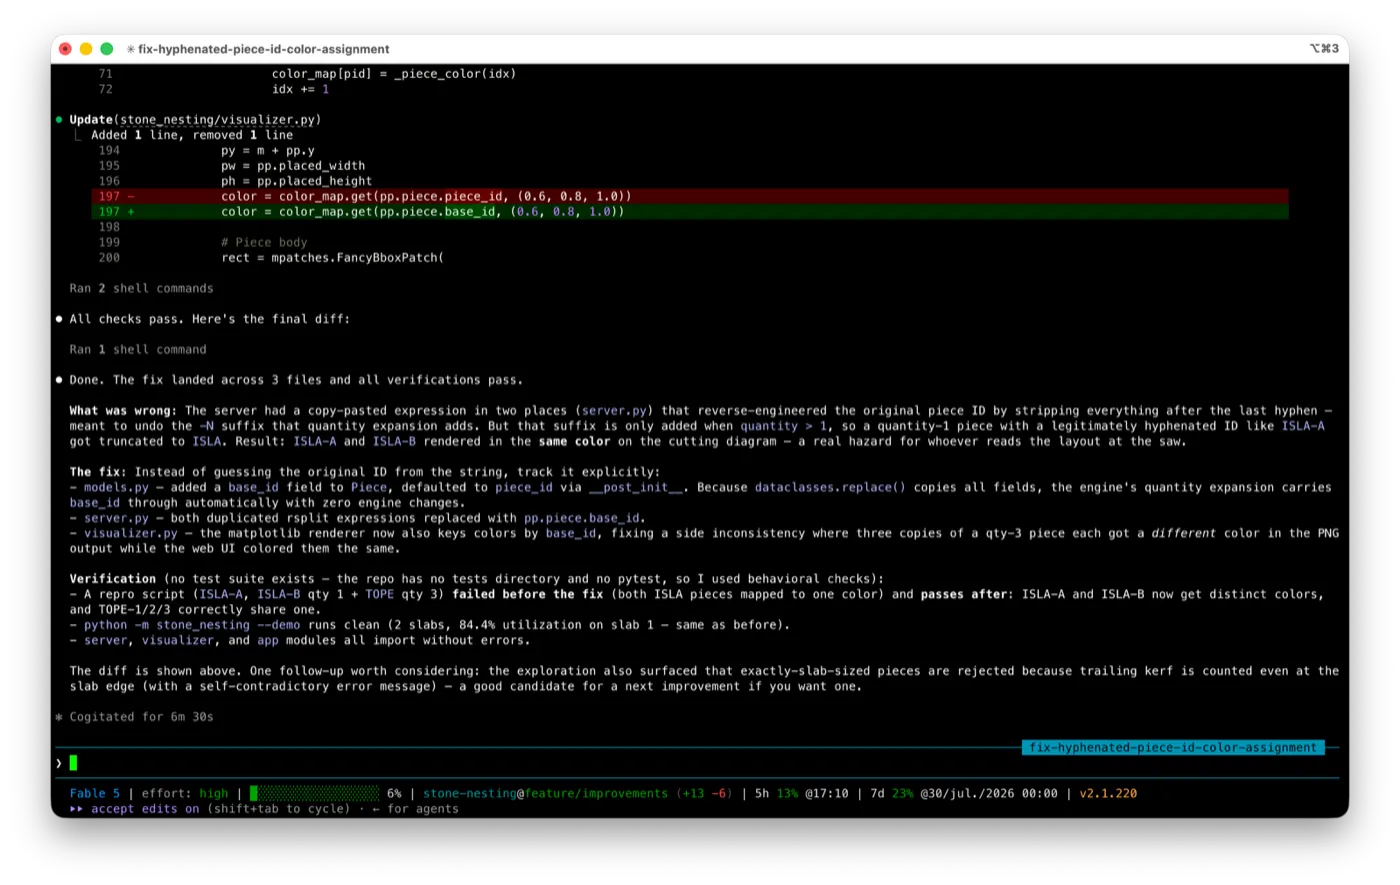
Task: Click the red close window button
Action: pyautogui.click(x=66, y=49)
